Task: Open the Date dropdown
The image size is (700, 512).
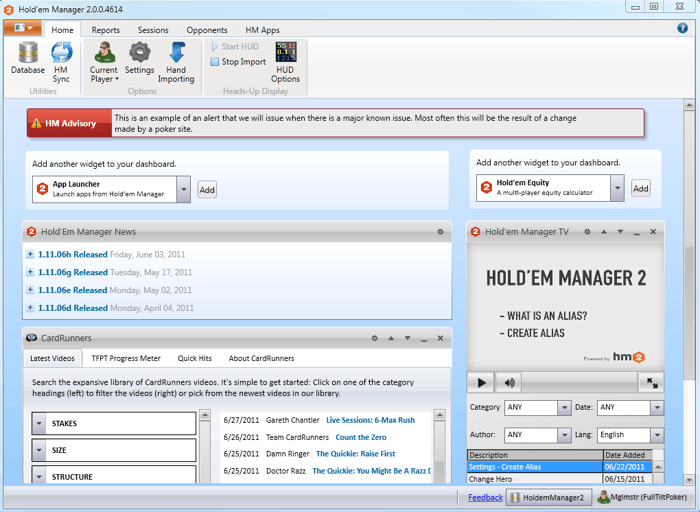Action: pos(657,407)
